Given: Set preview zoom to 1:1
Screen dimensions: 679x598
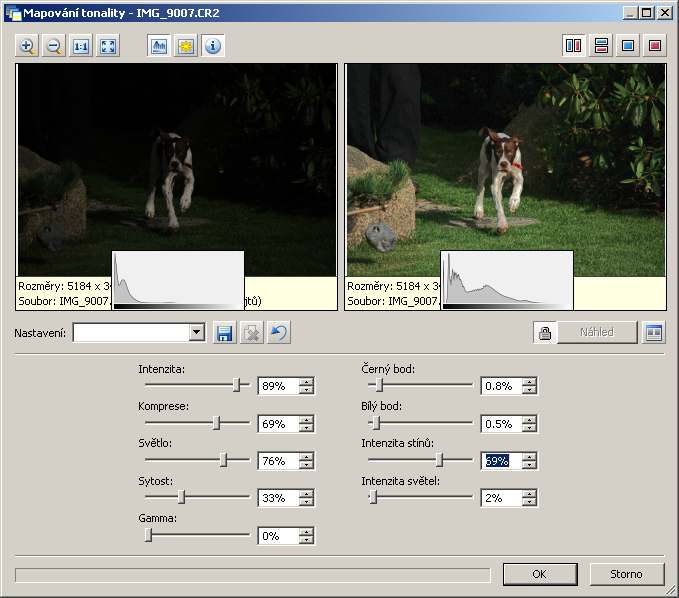Looking at the screenshot, I should coord(81,46).
